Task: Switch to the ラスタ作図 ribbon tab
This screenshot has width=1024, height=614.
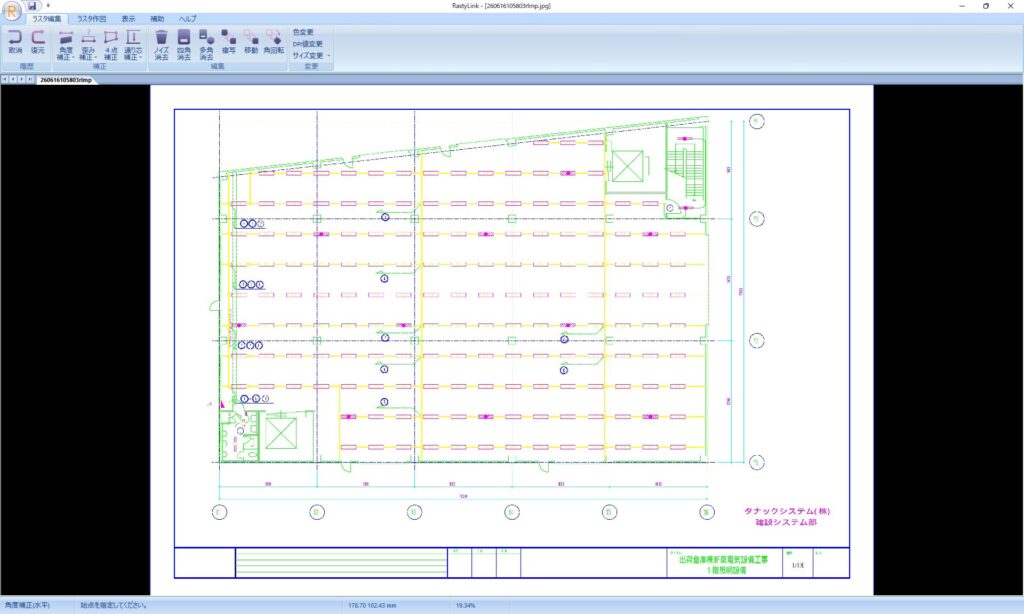Action: click(91, 19)
